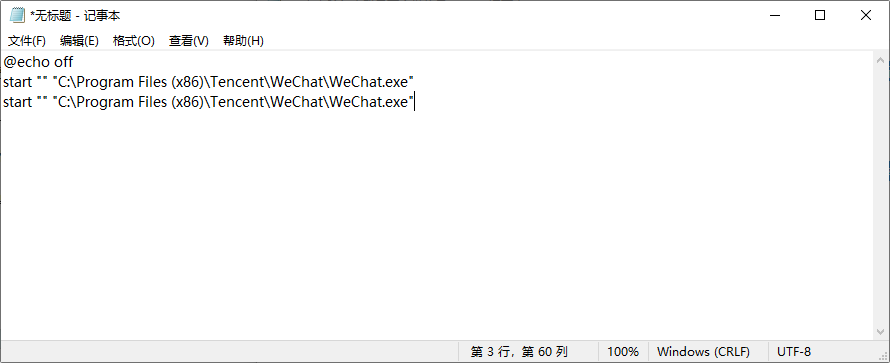Click the Notepad icon in title bar

[18, 15]
